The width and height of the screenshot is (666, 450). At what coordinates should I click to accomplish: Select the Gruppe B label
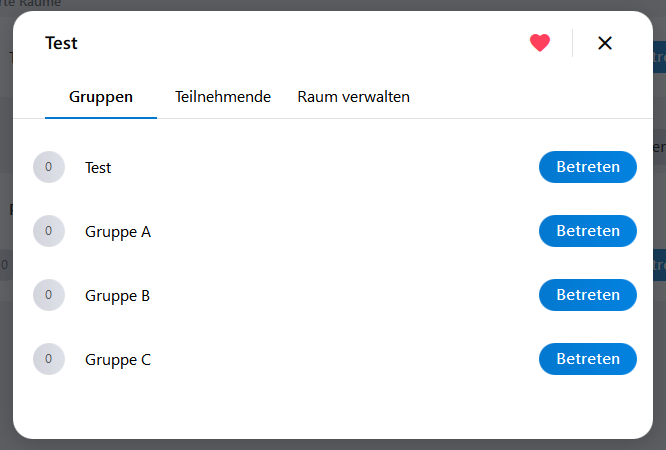[118, 296]
